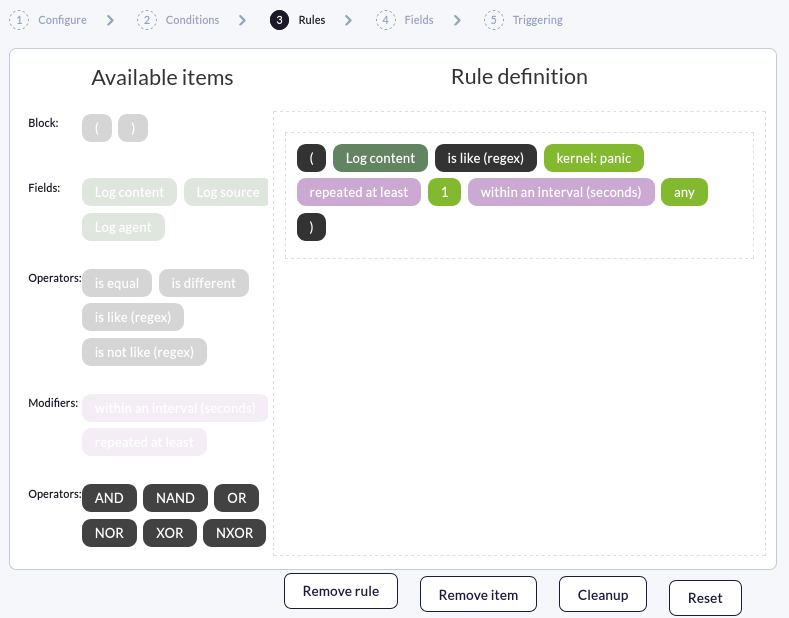Open the Triggering step
This screenshot has height=618, width=789.
(523, 20)
